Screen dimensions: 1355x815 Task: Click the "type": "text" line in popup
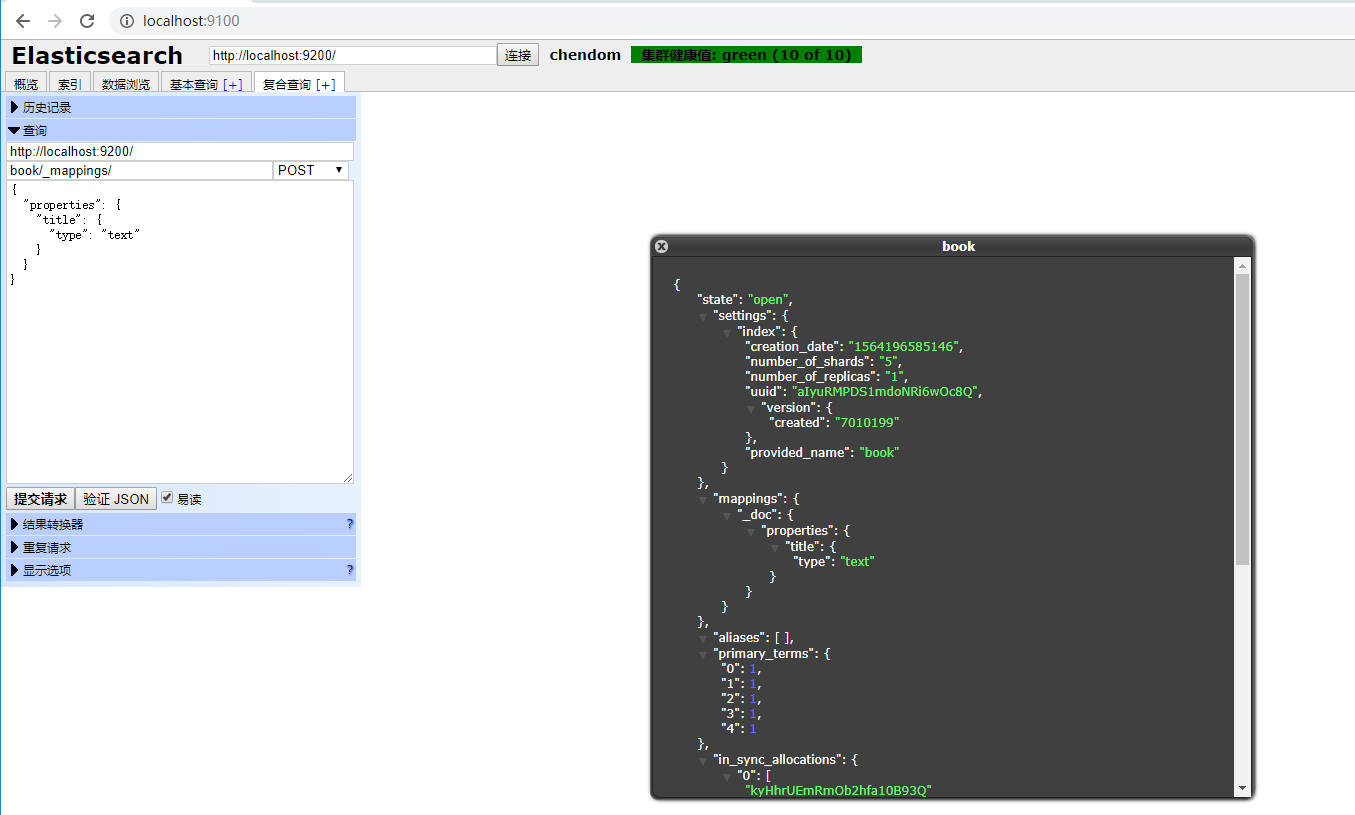(x=834, y=562)
